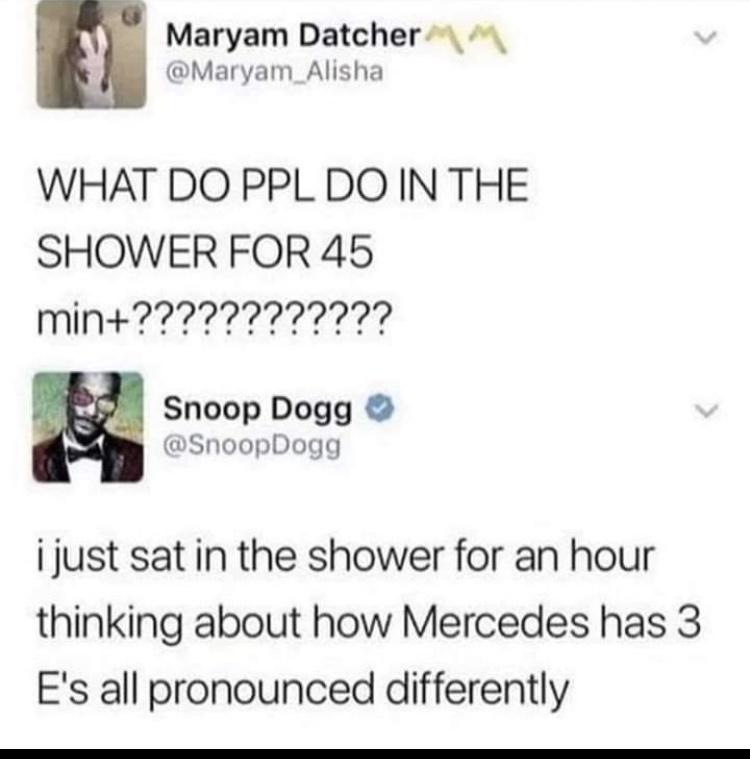Expand options chevron on Maryam's tweet
This screenshot has width=750, height=759.
[705, 37]
